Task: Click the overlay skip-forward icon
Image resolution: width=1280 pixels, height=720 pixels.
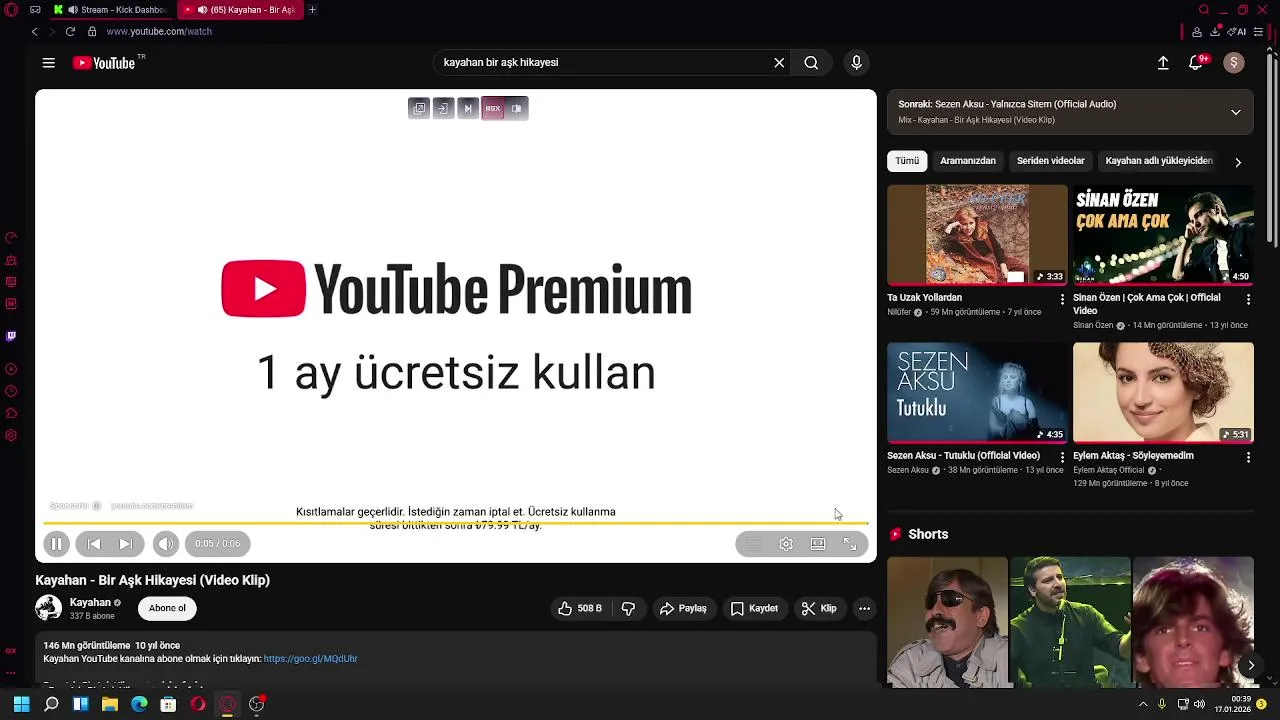Action: point(468,108)
